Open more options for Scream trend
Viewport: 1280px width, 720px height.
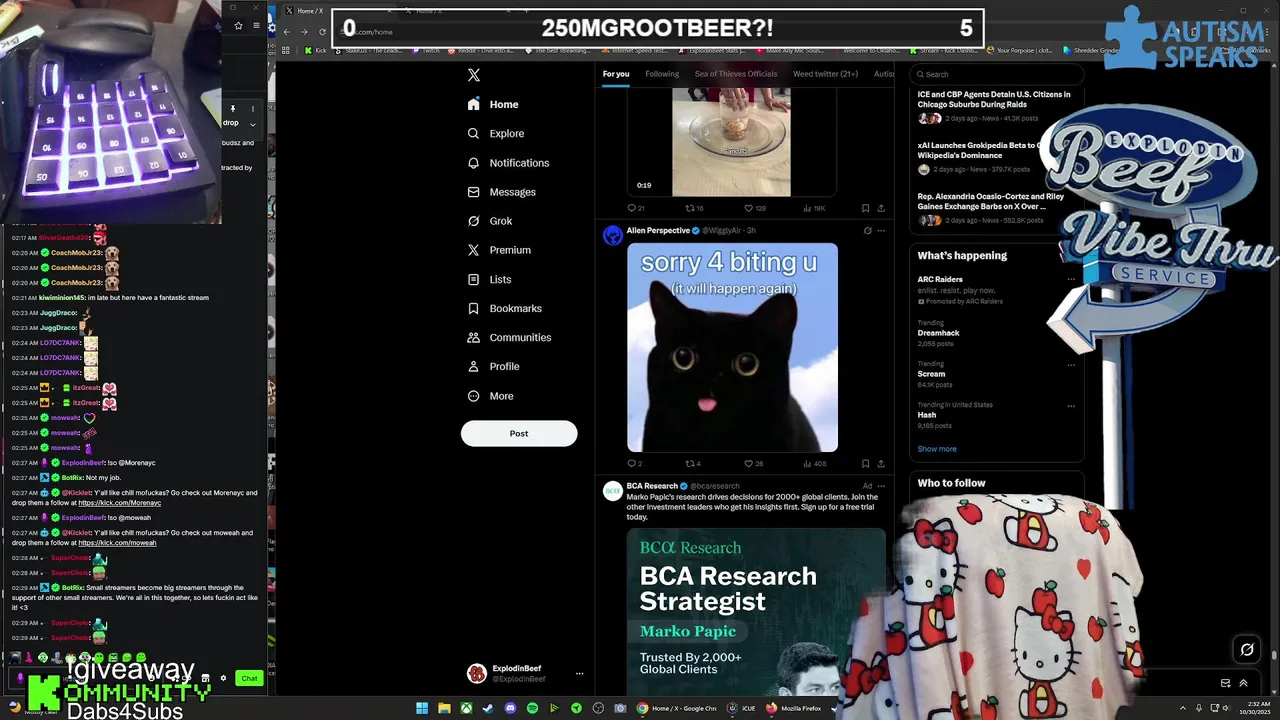pyautogui.click(x=1071, y=365)
